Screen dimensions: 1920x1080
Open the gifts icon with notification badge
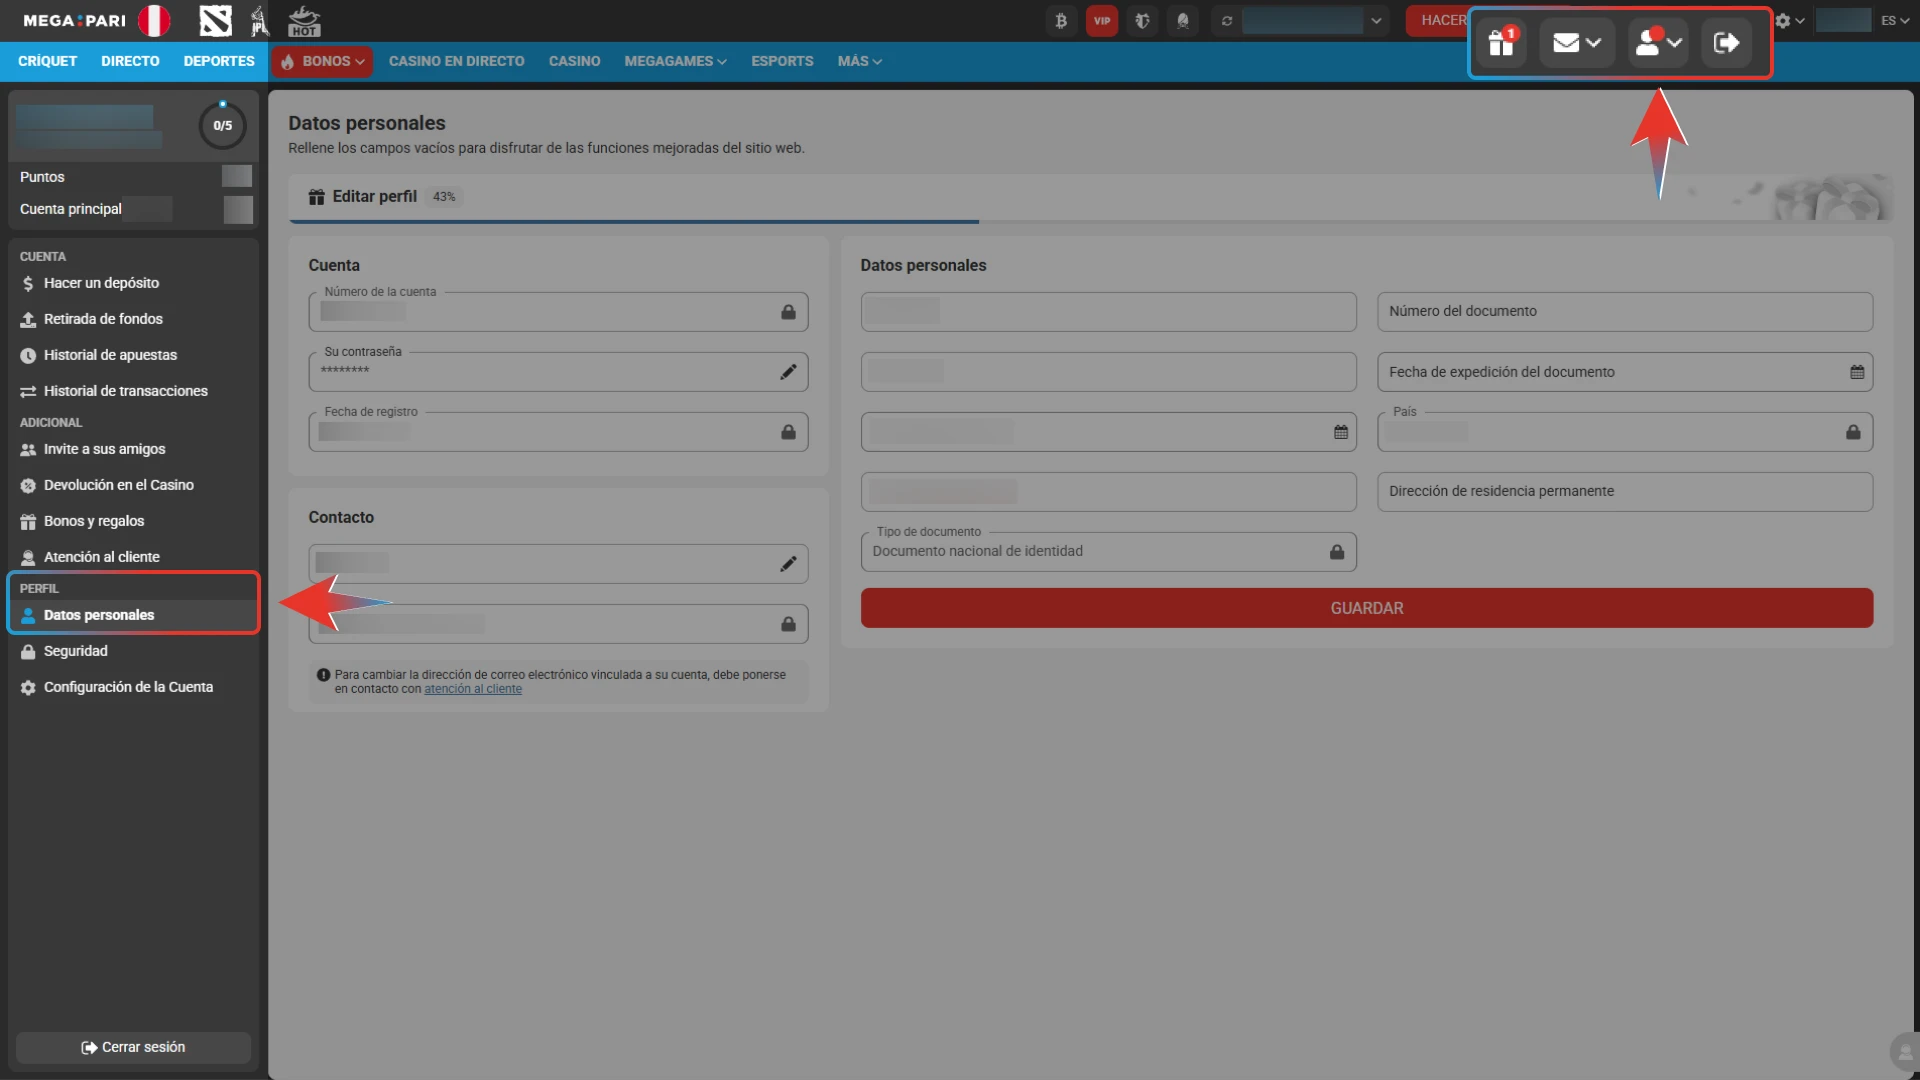tap(1502, 42)
